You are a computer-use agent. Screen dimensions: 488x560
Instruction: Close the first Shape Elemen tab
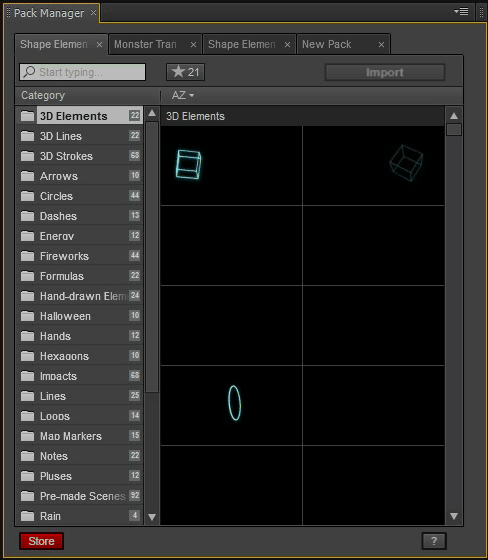point(99,45)
